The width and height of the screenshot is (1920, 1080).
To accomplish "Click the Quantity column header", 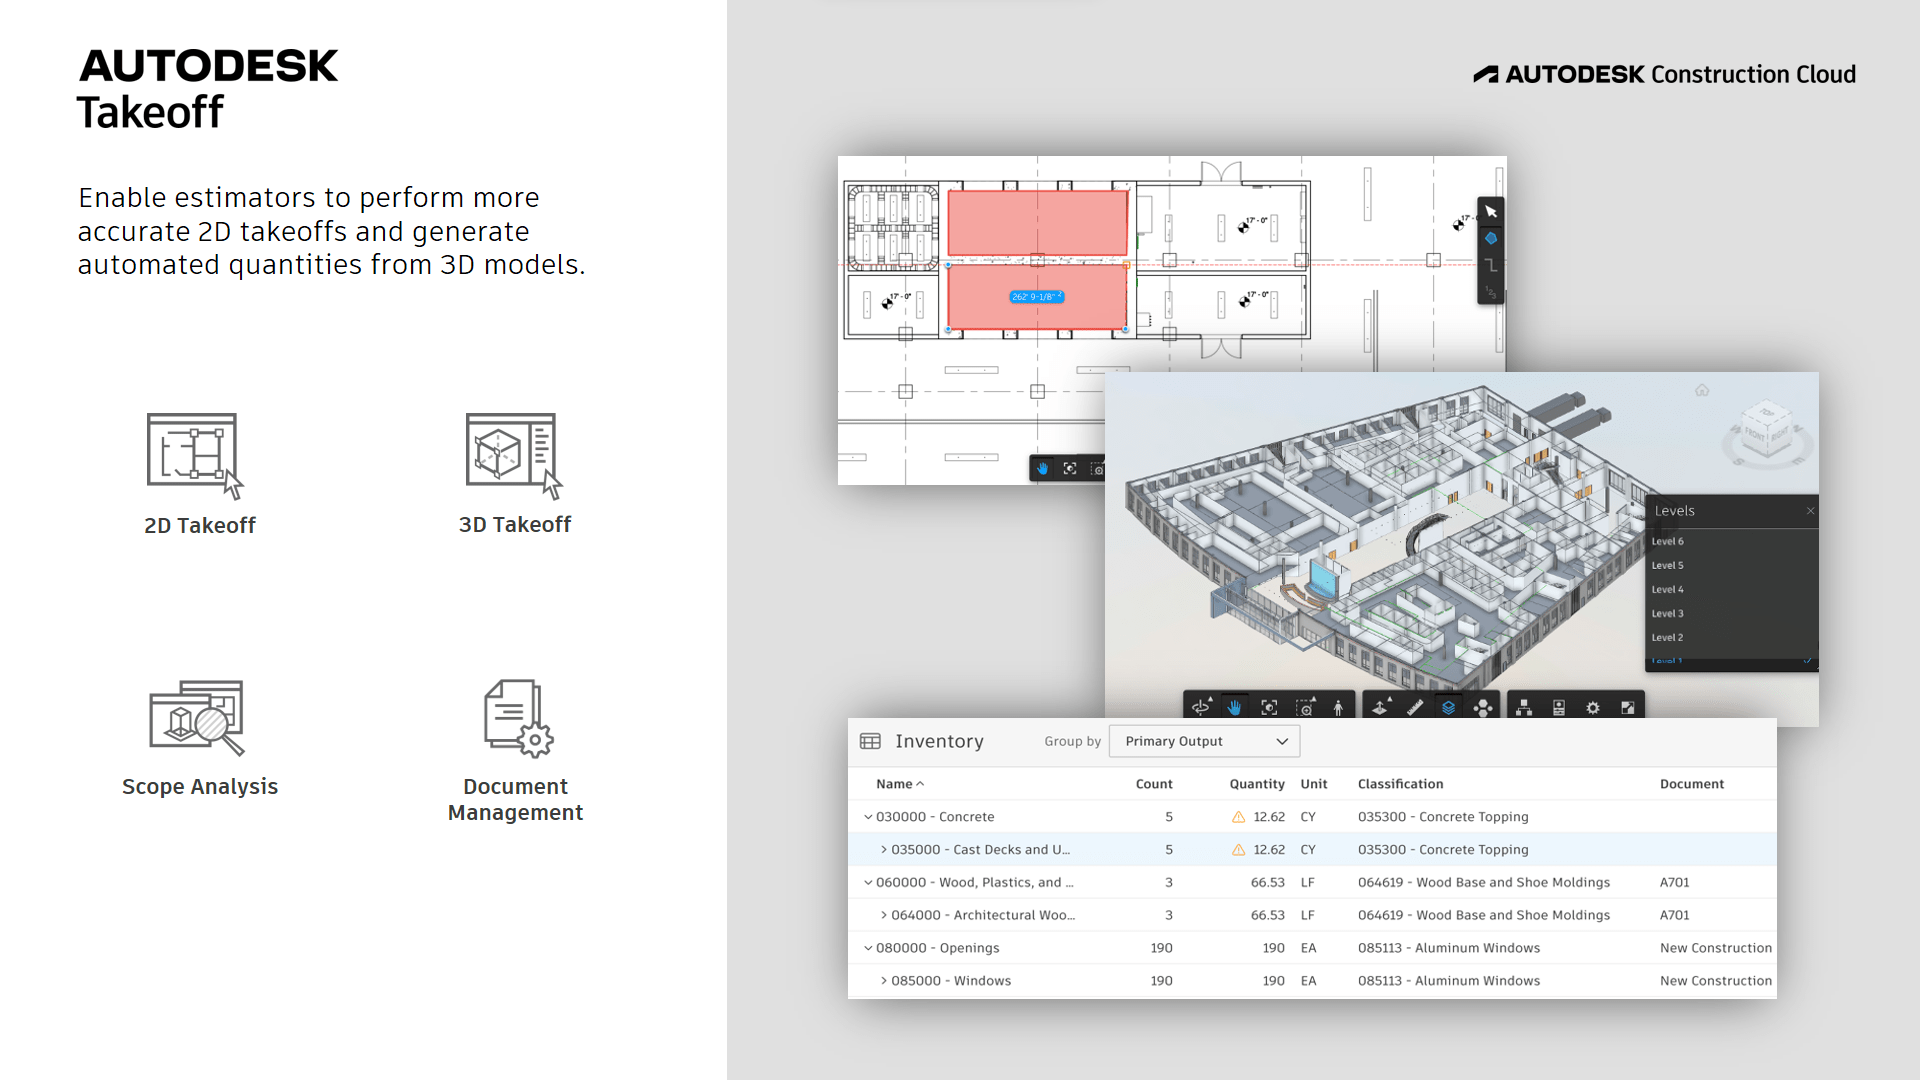I will tap(1256, 784).
